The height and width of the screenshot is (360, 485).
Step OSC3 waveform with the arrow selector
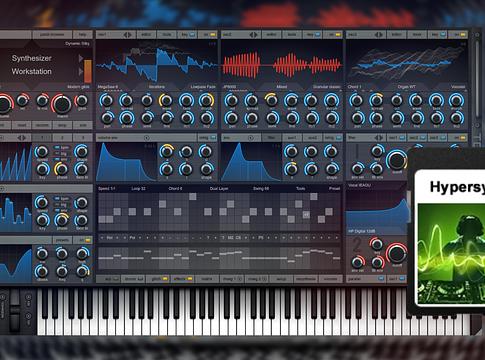click(x=379, y=35)
